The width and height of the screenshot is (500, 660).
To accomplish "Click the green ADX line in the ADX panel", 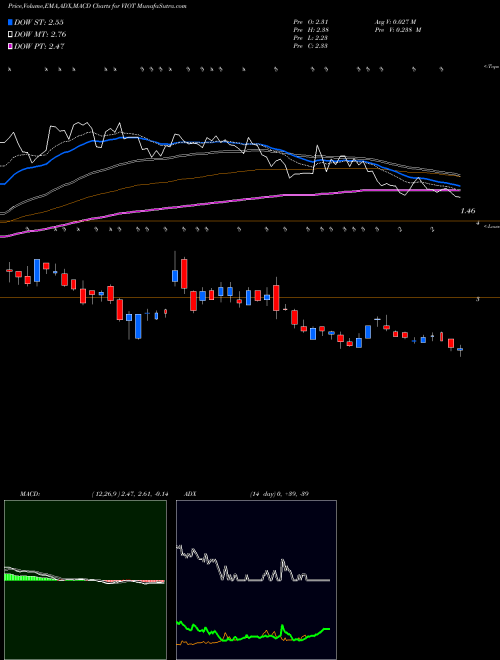I will point(253,636).
